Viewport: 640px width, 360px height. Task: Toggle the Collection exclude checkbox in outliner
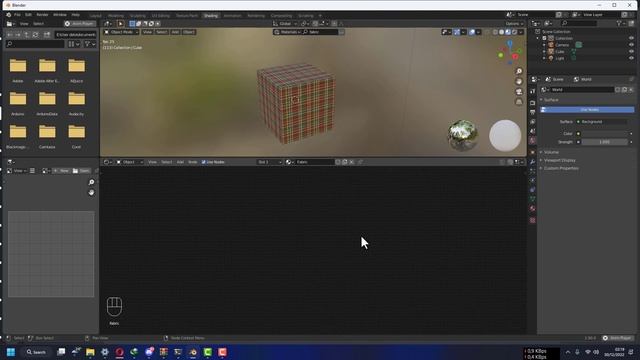(x=544, y=38)
